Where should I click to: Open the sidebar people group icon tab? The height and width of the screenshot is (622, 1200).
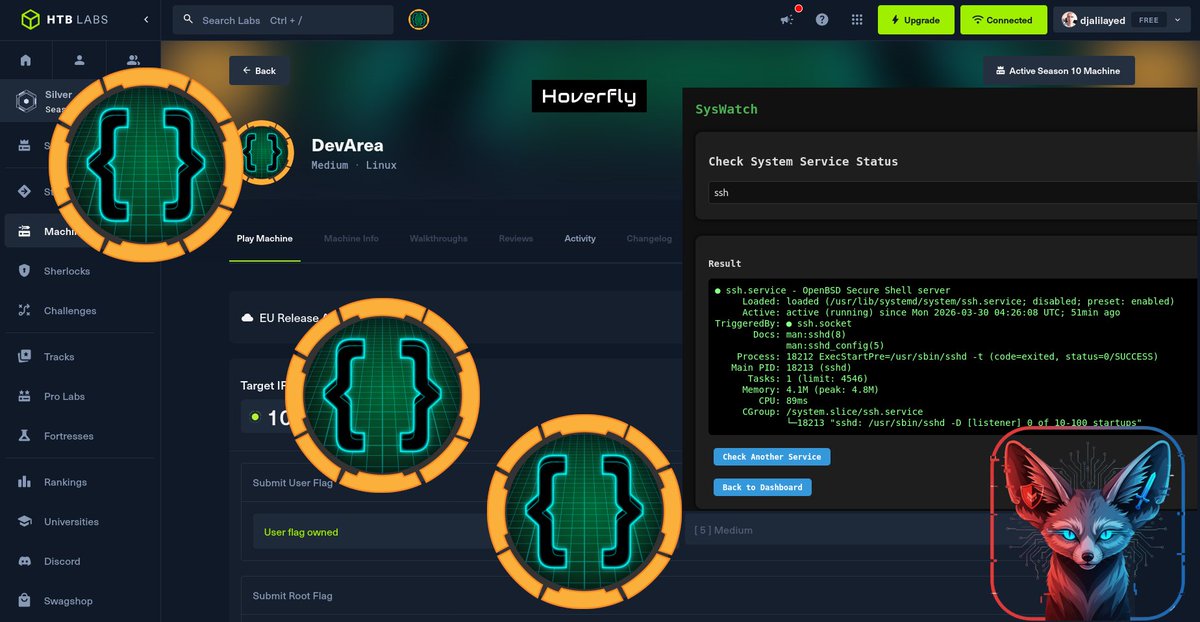click(x=132, y=60)
